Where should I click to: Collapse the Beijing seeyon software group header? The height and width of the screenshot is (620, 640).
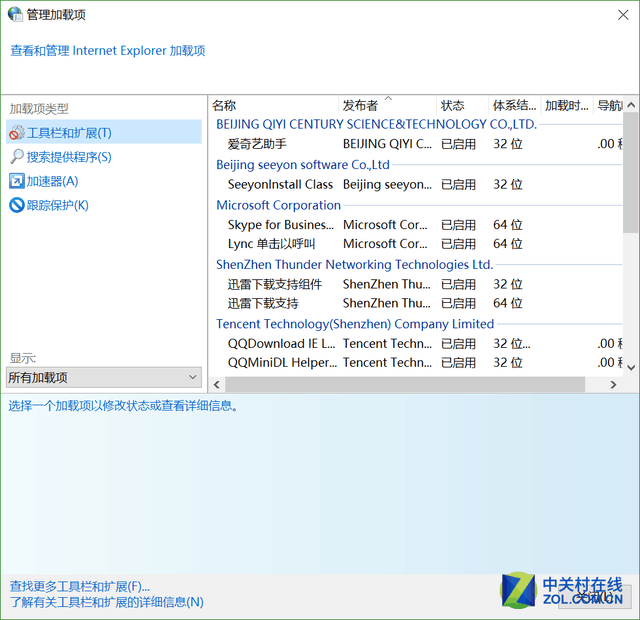(303, 164)
